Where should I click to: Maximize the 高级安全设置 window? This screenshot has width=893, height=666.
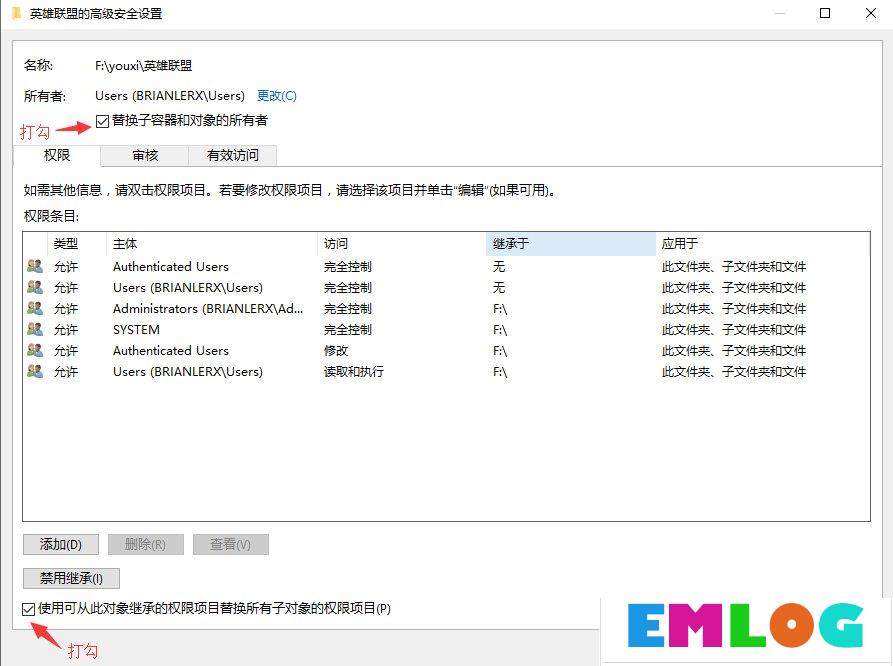(x=825, y=13)
